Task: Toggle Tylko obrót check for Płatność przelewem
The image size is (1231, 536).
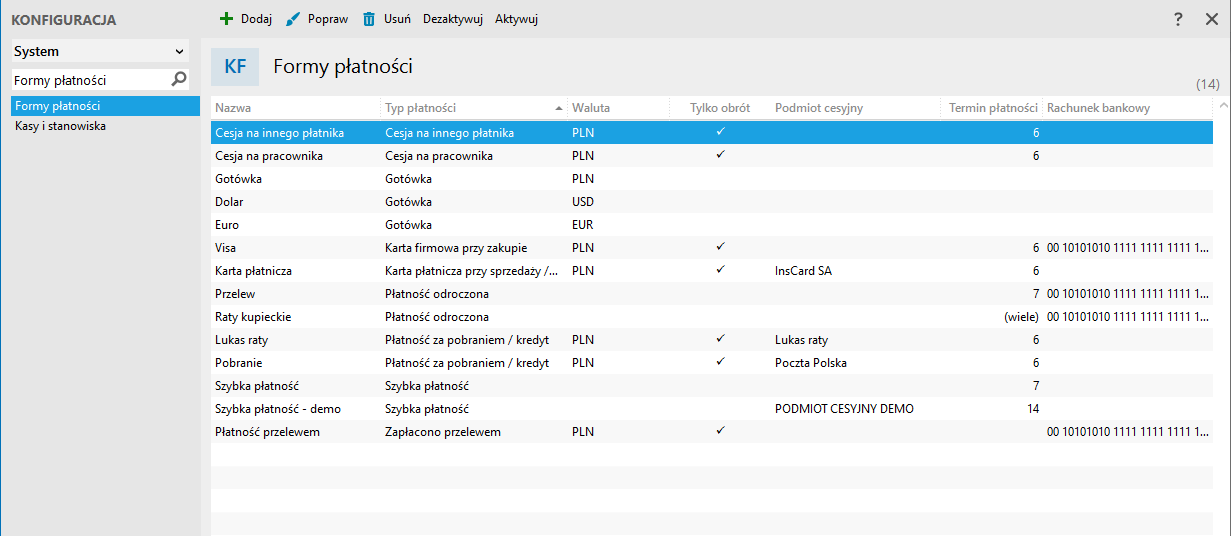Action: coord(720,431)
